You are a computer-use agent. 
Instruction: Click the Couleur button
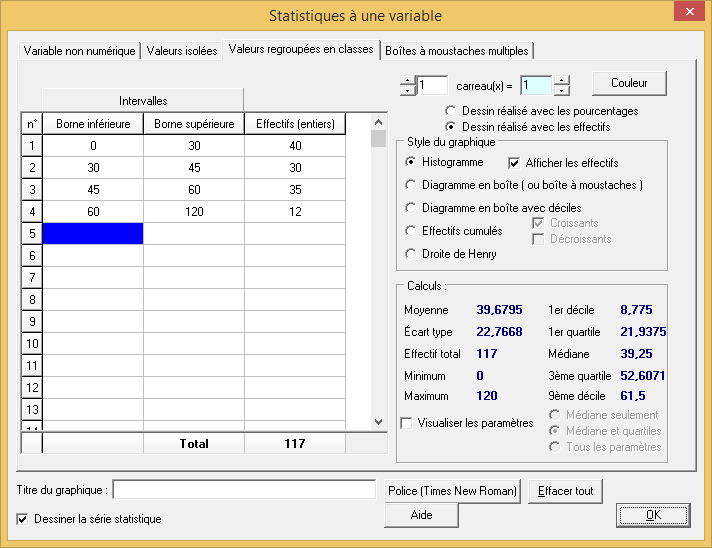629,83
